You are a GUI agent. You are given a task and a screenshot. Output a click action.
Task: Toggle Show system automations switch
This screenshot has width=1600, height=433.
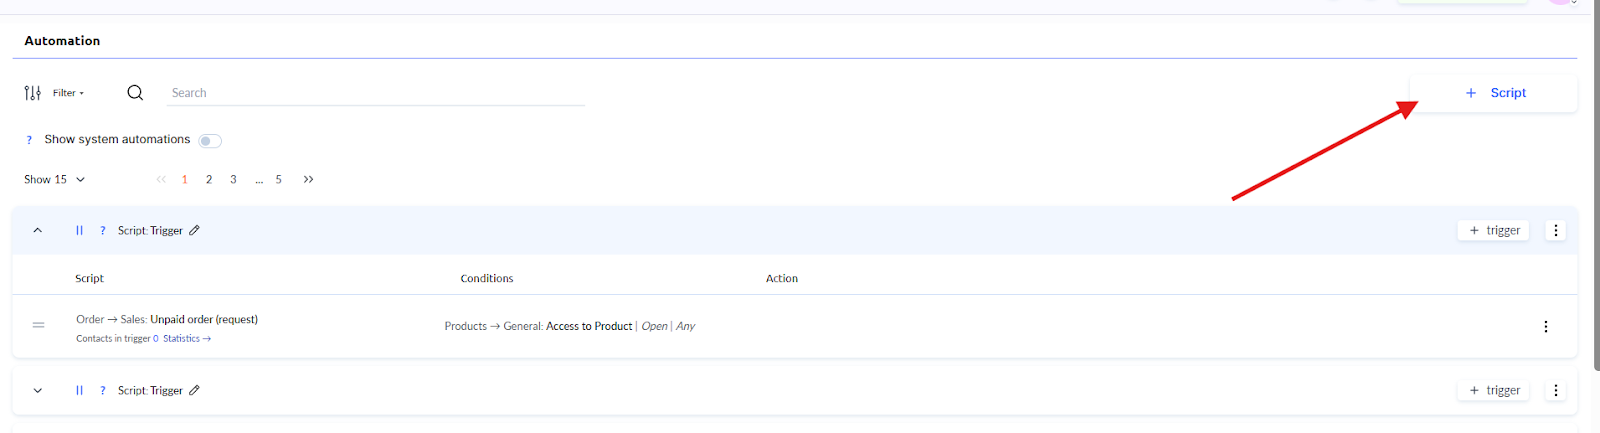pyautogui.click(x=210, y=141)
